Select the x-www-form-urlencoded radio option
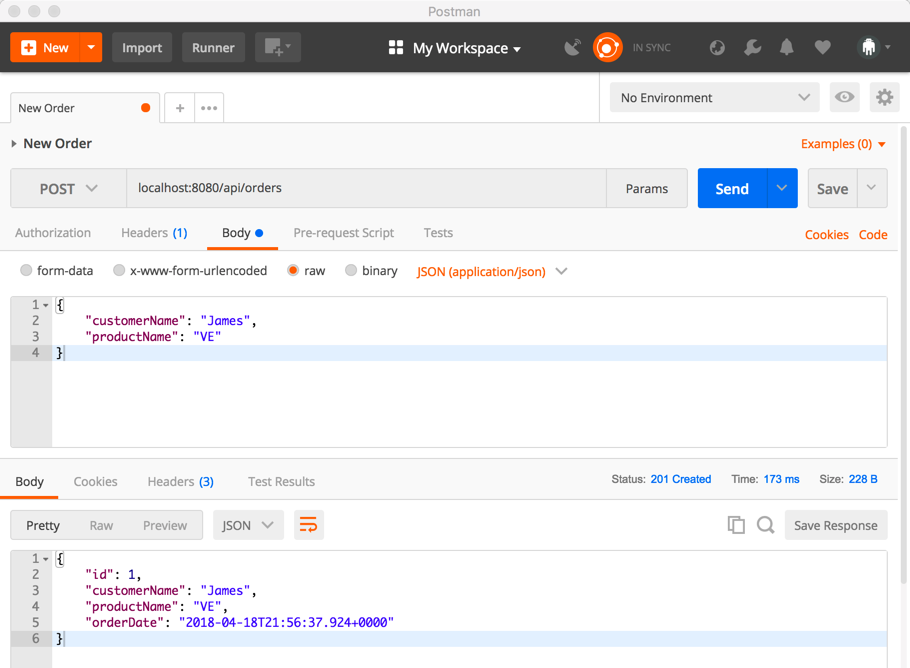This screenshot has width=910, height=668. tap(119, 270)
